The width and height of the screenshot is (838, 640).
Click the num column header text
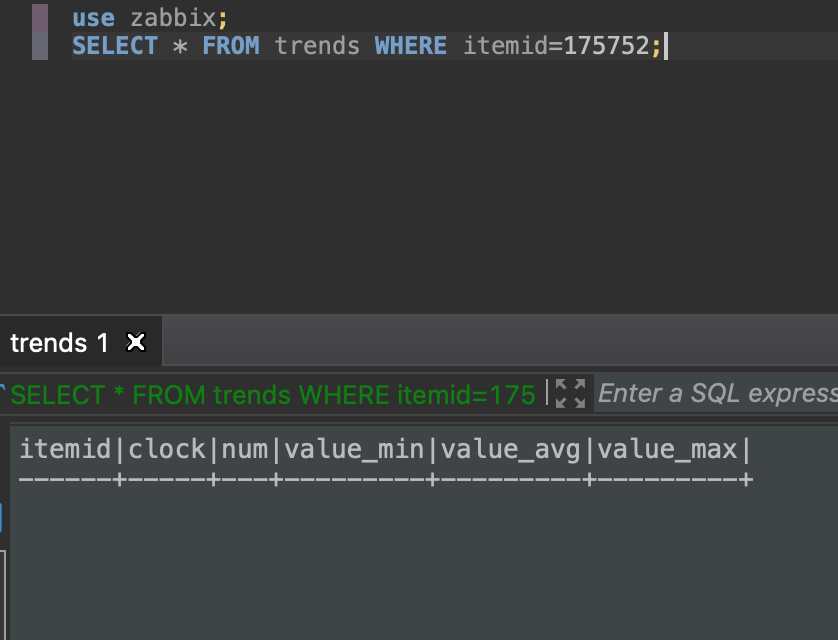245,449
